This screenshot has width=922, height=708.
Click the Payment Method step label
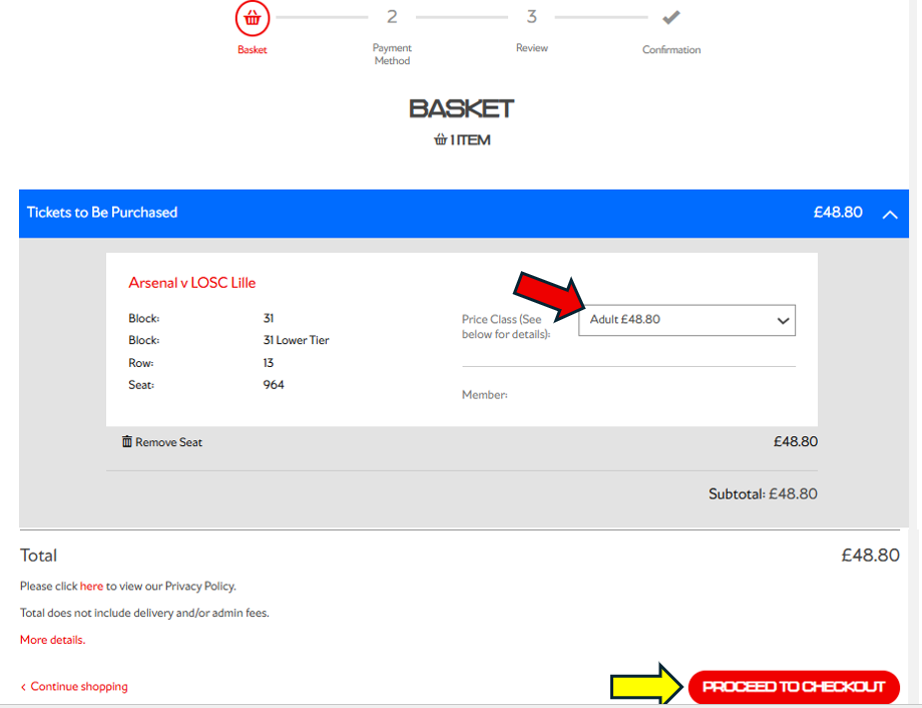pos(392,54)
